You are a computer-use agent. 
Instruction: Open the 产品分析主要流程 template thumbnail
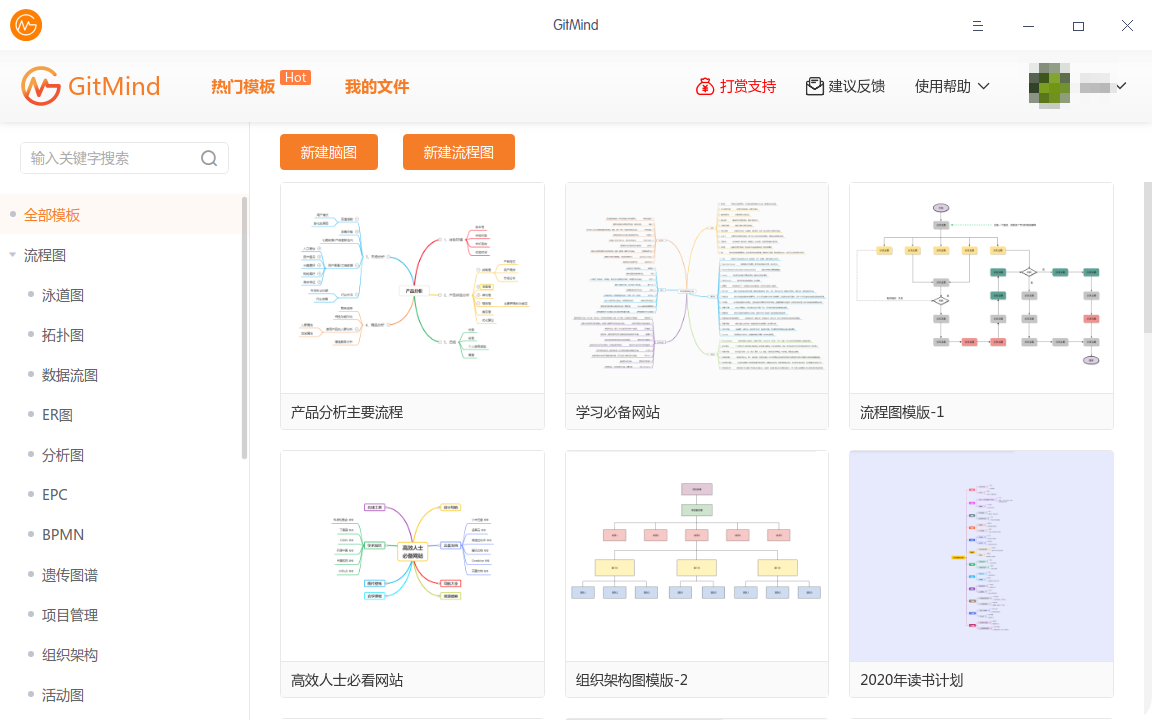(x=412, y=289)
